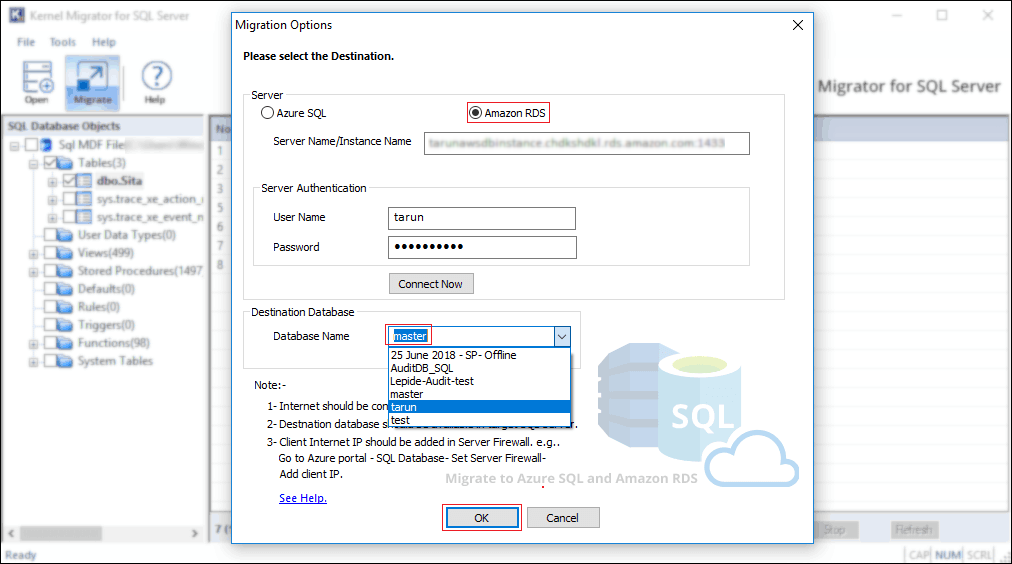
Task: Click the Kernel Migrator app logo icon
Action: pyautogui.click(x=16, y=15)
